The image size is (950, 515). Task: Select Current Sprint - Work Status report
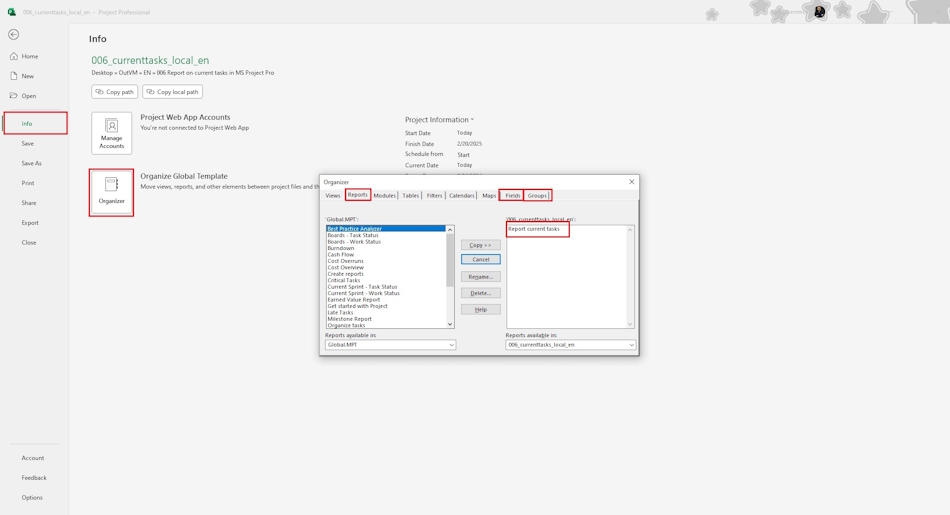click(x=364, y=293)
